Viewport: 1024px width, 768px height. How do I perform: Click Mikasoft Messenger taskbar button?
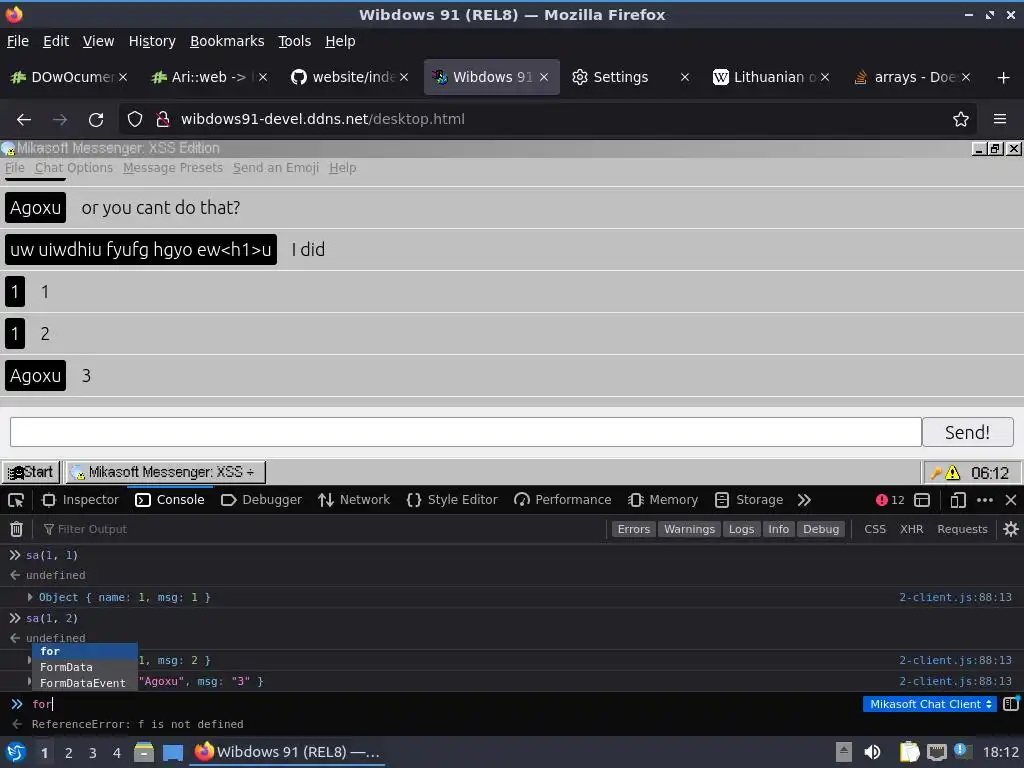click(x=165, y=472)
